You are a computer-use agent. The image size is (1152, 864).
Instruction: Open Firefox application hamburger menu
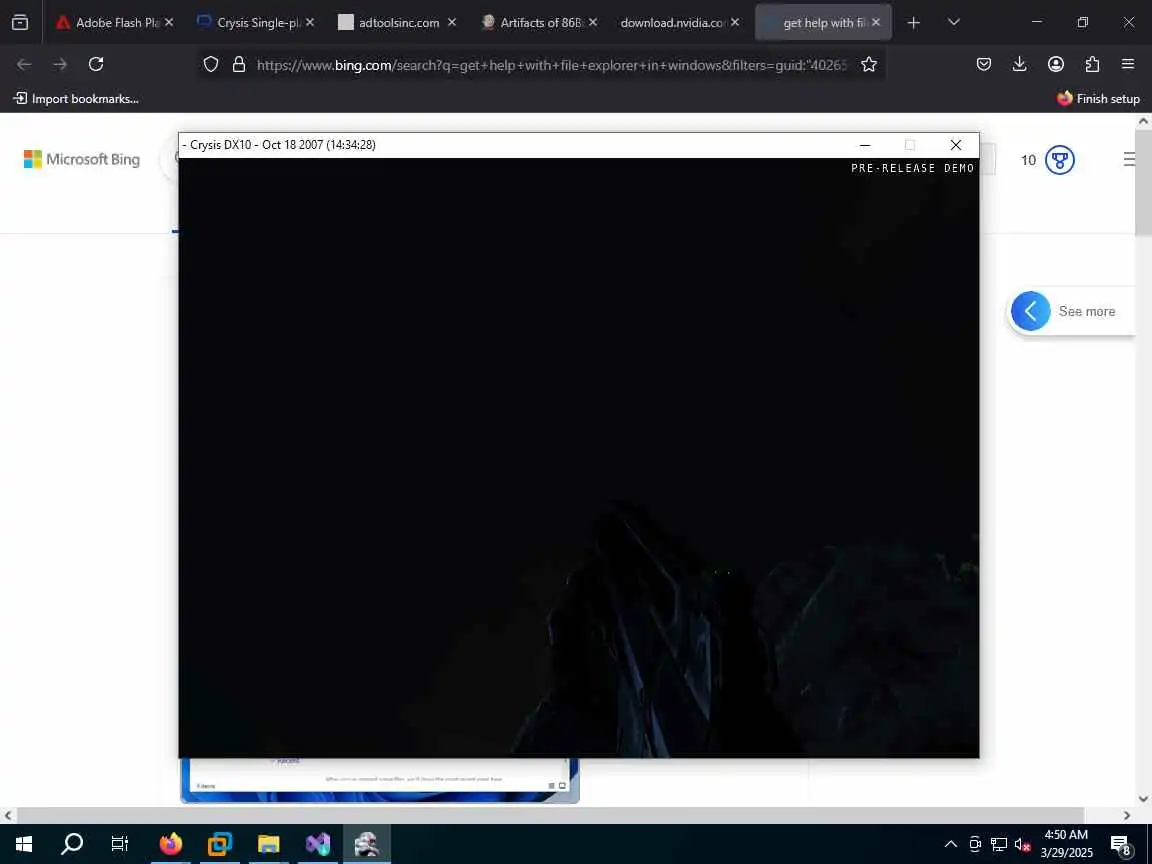[x=1128, y=65]
